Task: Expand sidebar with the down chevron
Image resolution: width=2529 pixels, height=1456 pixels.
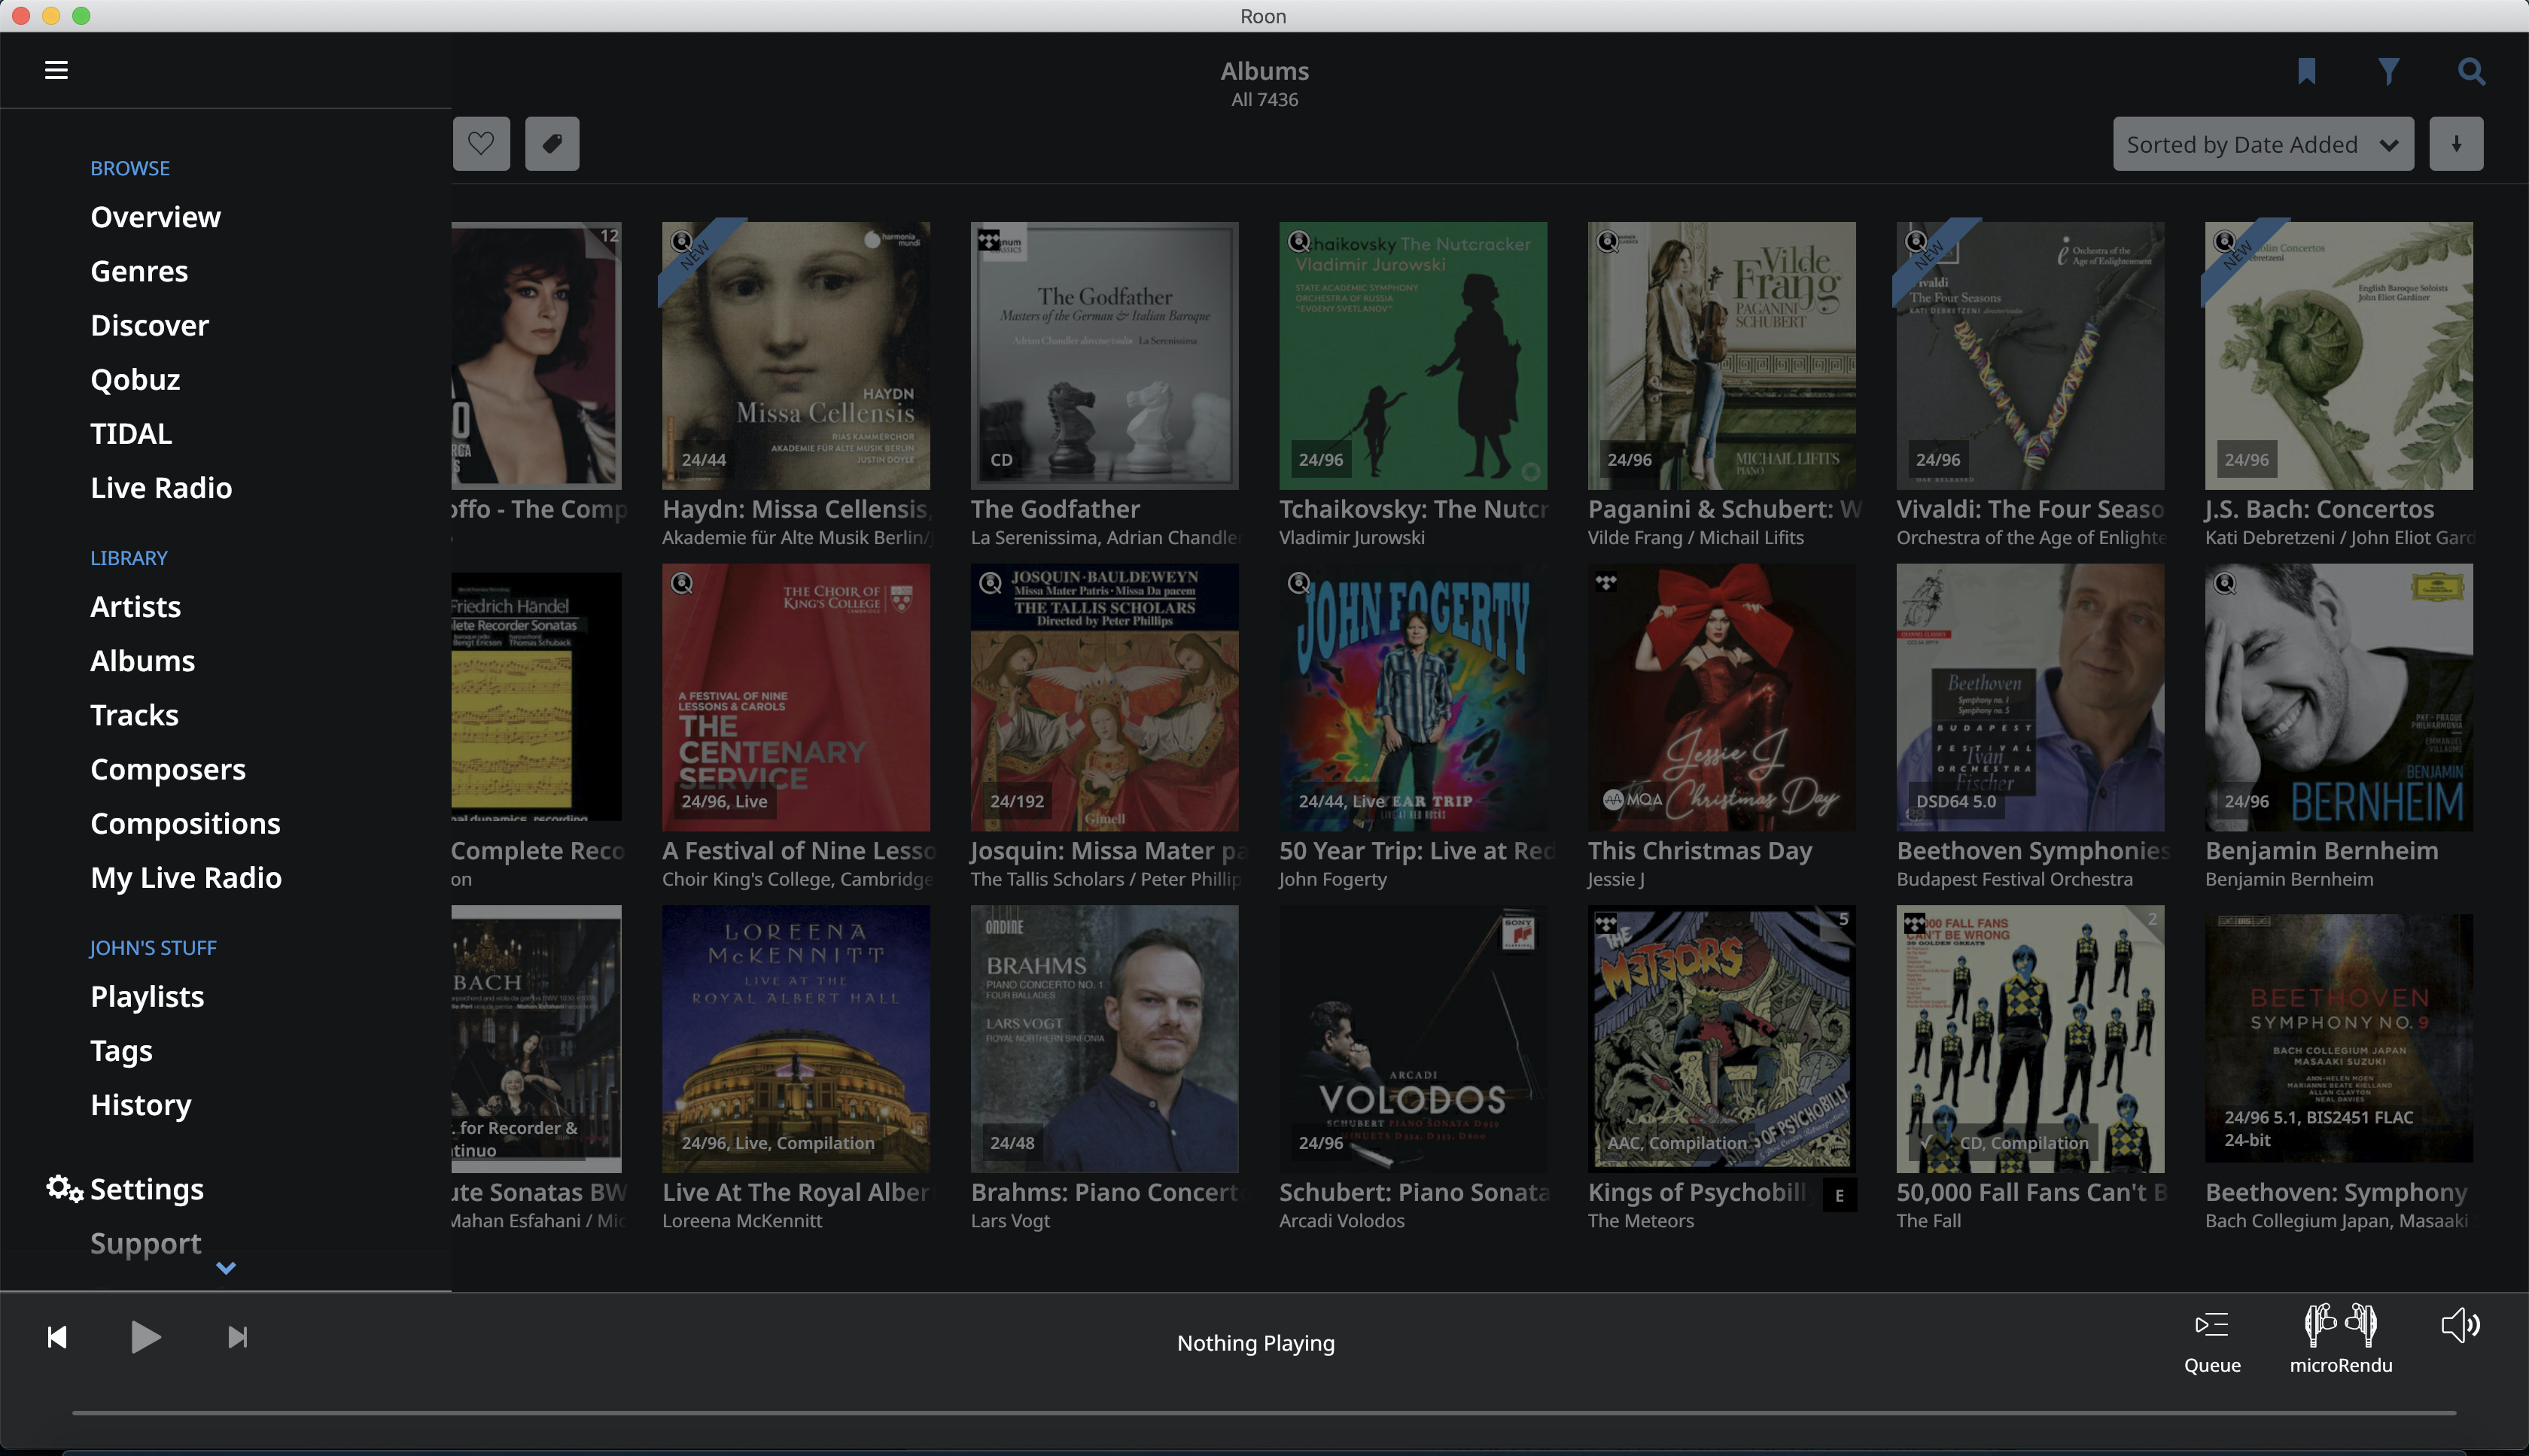Action: point(226,1268)
